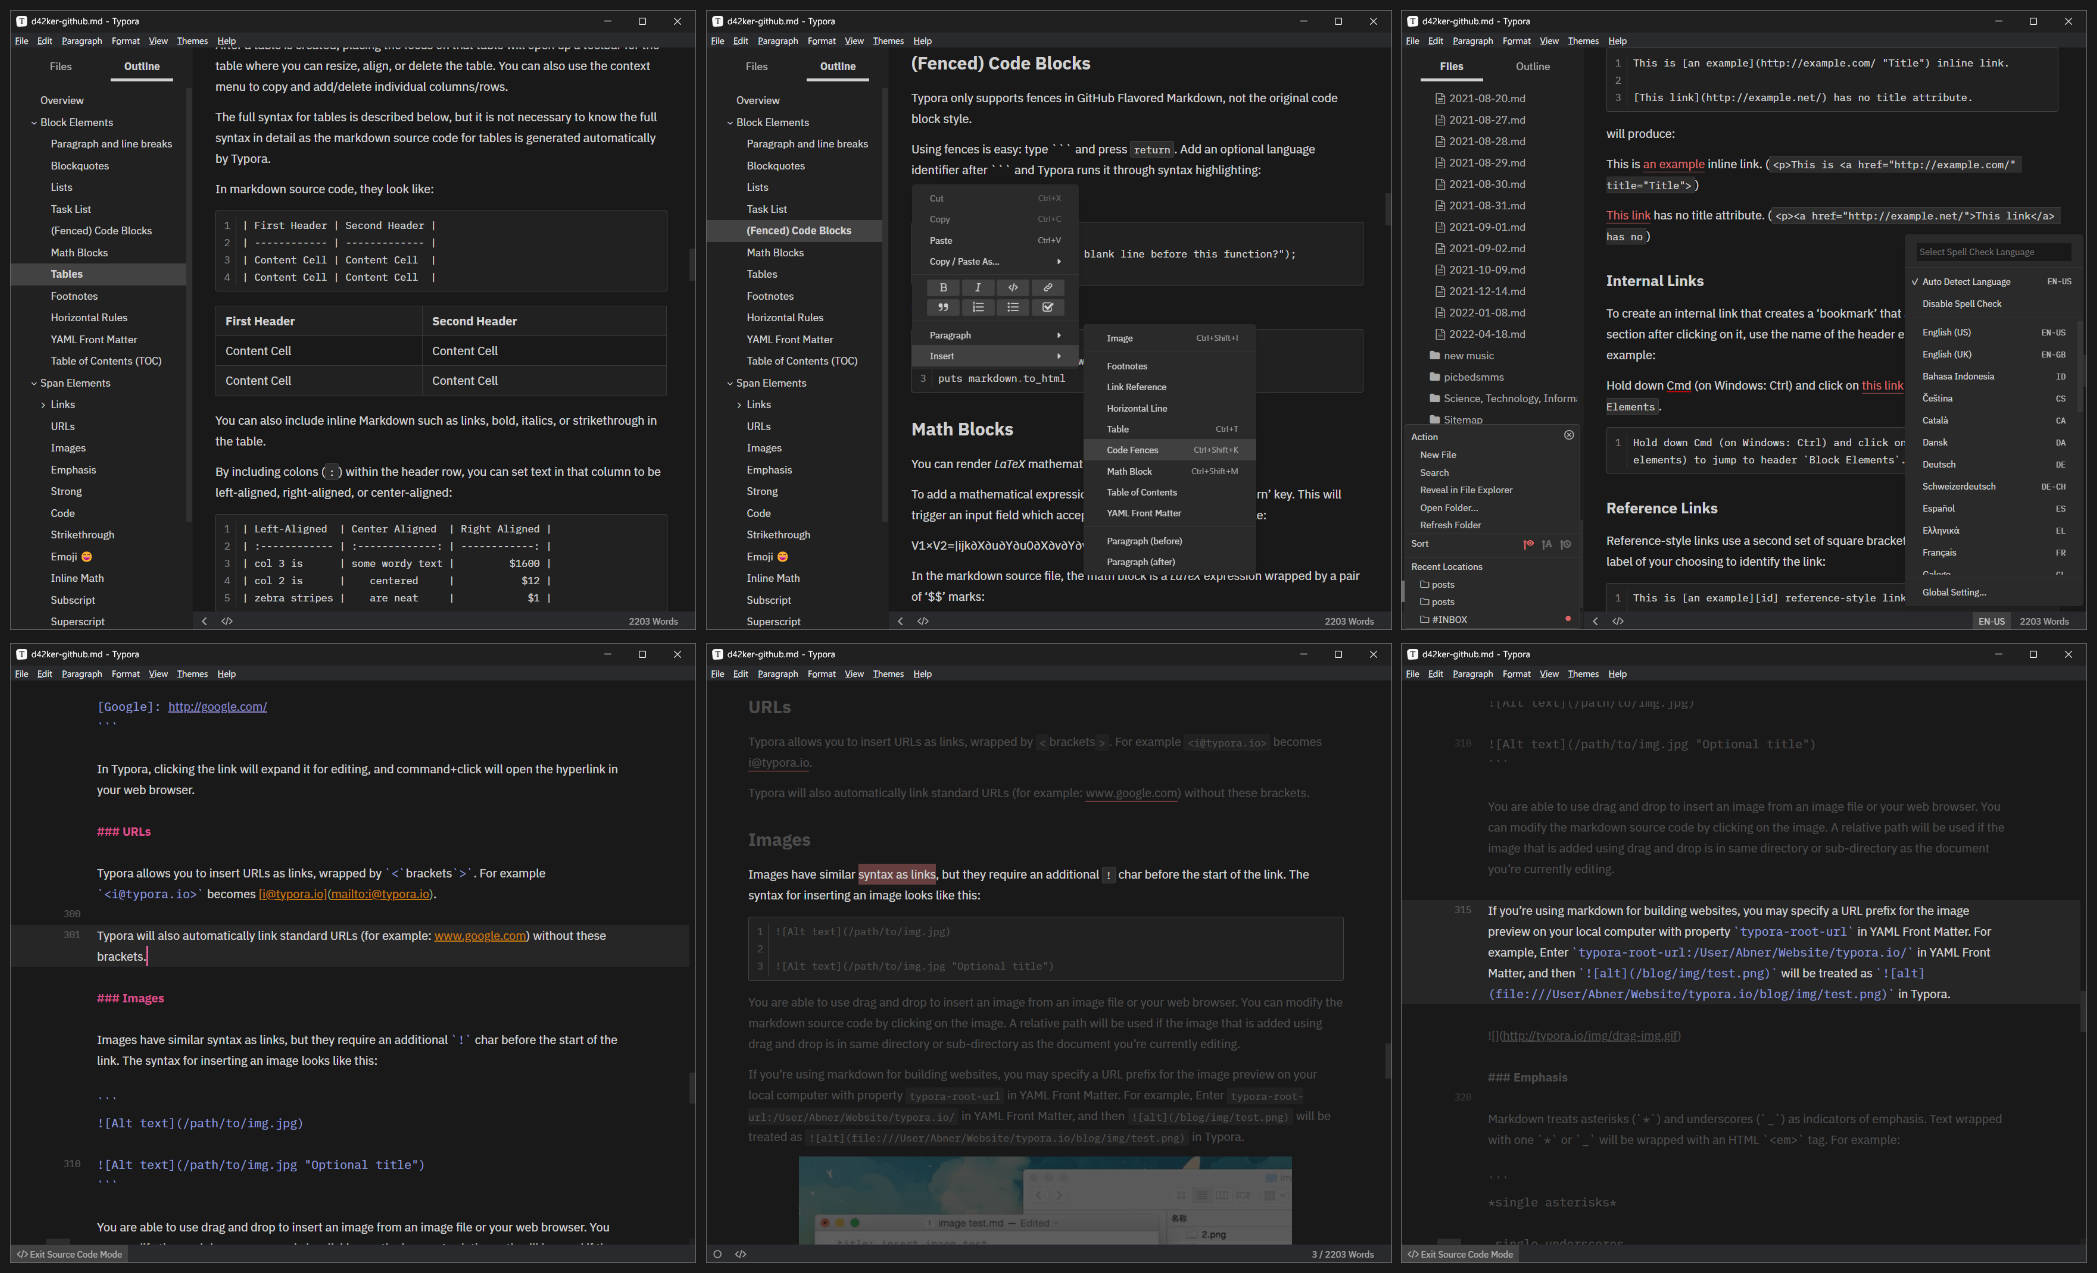
Task: Click Refresh Folder in Action panel
Action: tap(1450, 525)
